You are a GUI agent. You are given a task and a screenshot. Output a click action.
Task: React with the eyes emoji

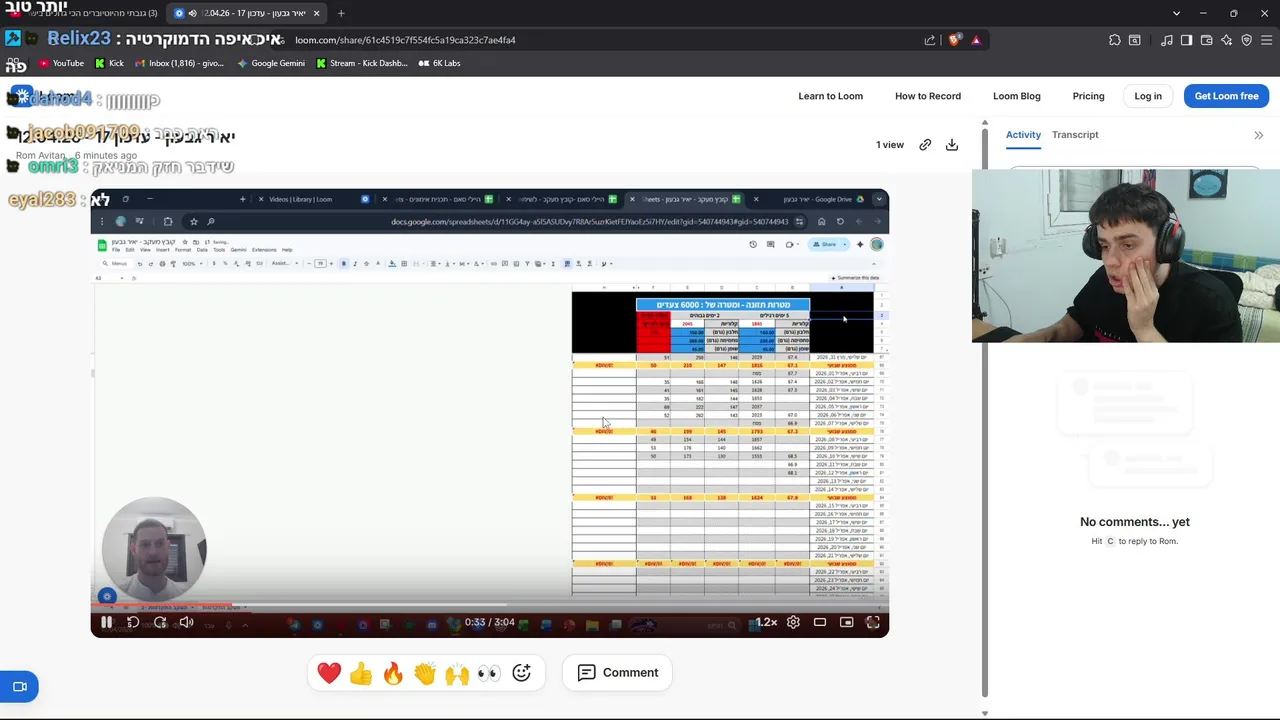489,673
